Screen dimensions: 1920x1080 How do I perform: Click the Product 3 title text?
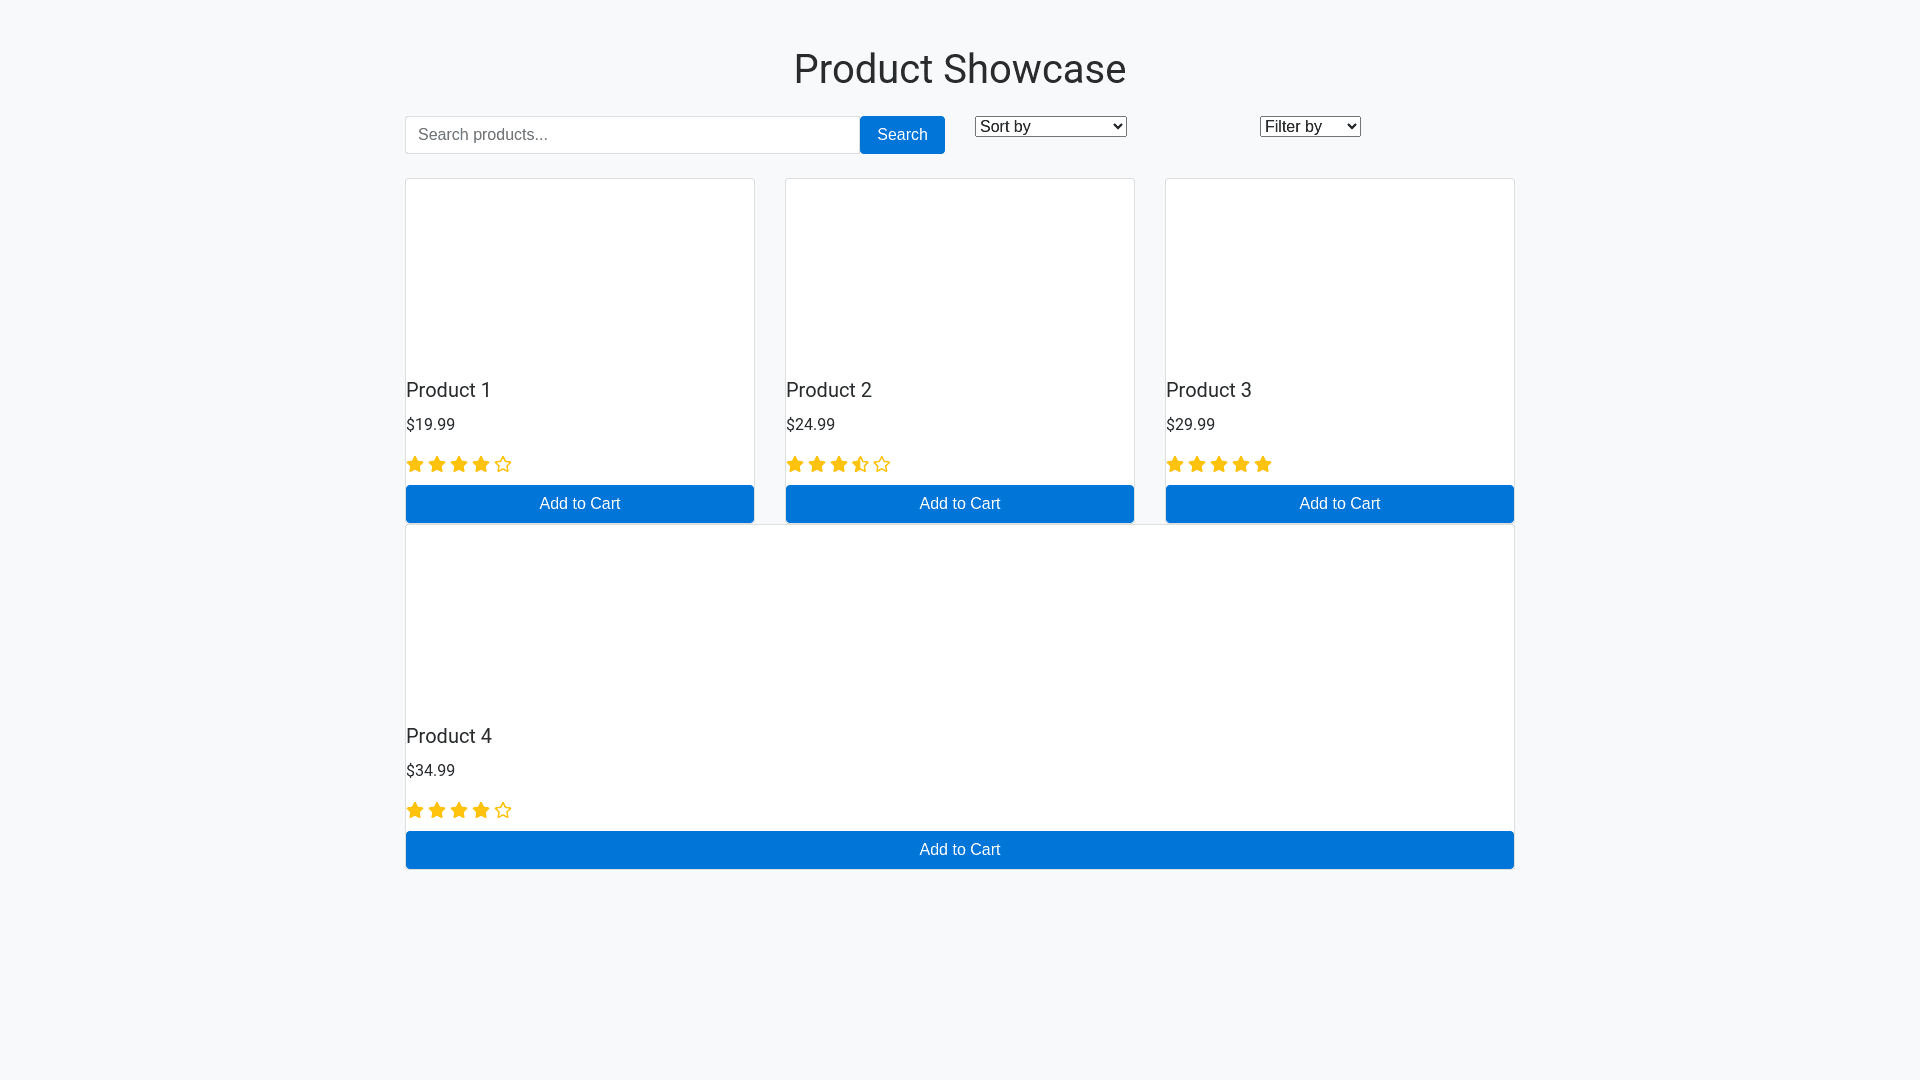click(1209, 390)
